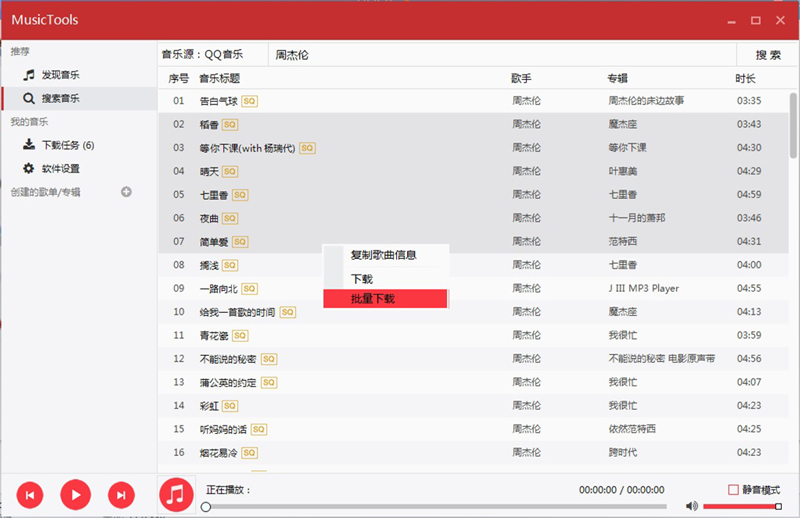Click album cell 不能说的秘密 电影原声带
This screenshot has width=800, height=518.
(x=662, y=359)
